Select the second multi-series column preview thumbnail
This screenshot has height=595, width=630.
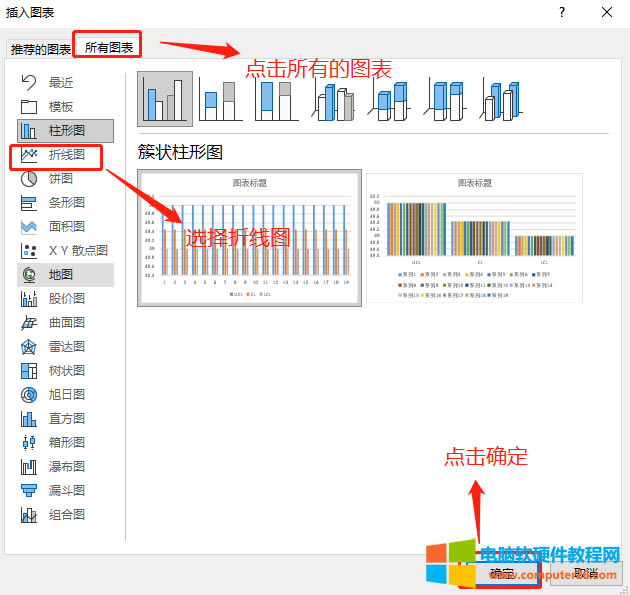point(474,237)
